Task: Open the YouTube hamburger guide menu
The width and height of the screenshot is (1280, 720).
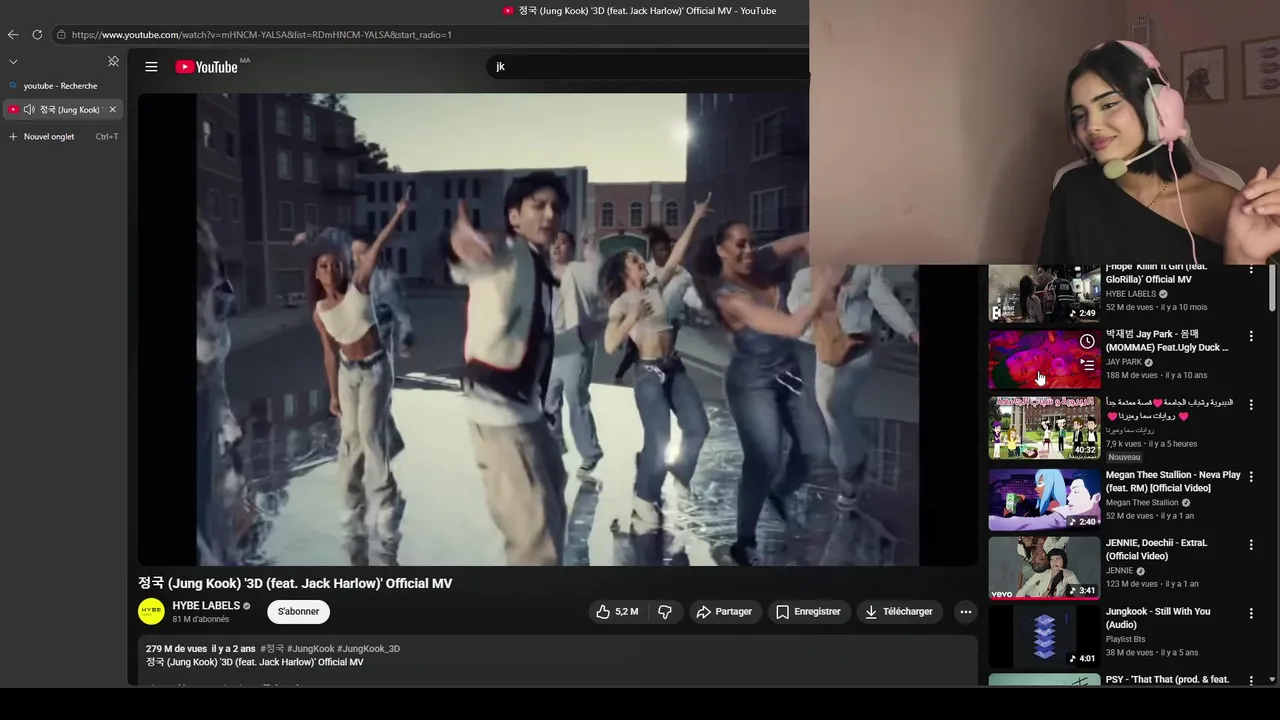Action: click(x=151, y=67)
